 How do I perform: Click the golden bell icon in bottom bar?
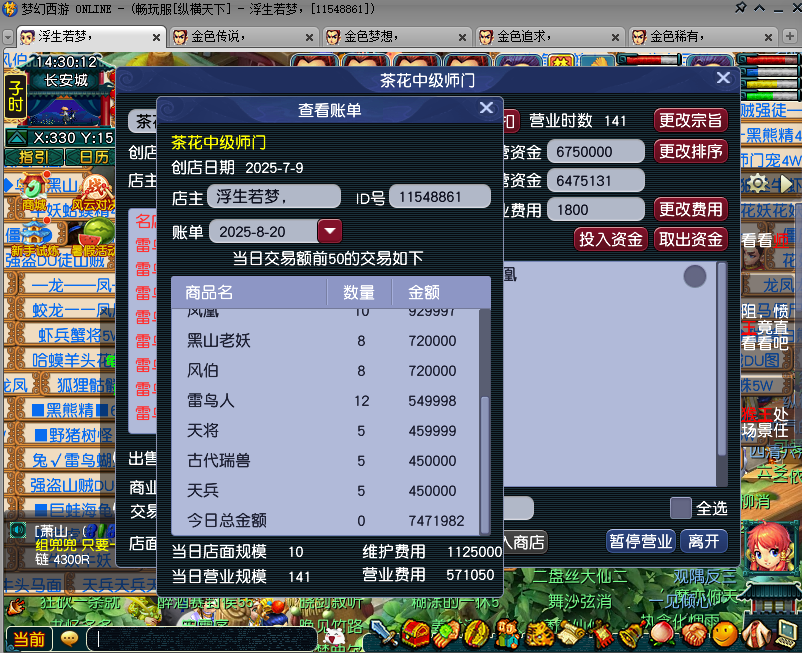tap(631, 634)
